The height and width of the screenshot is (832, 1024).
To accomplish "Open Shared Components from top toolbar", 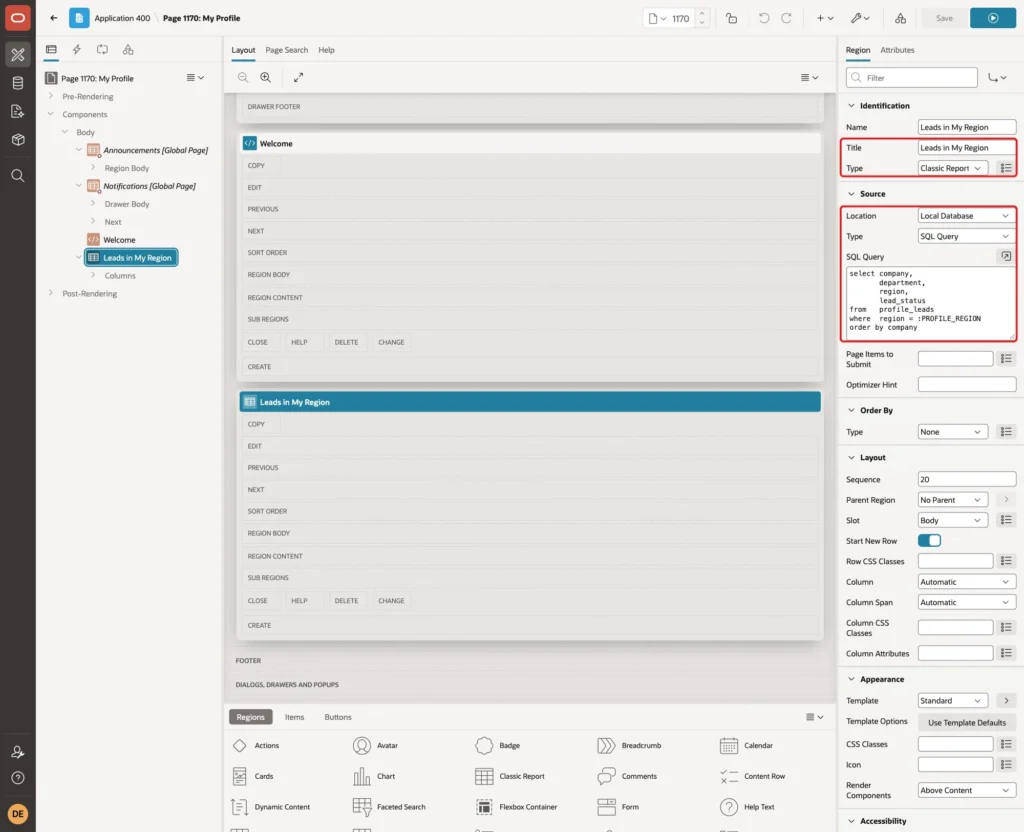I will [x=901, y=18].
